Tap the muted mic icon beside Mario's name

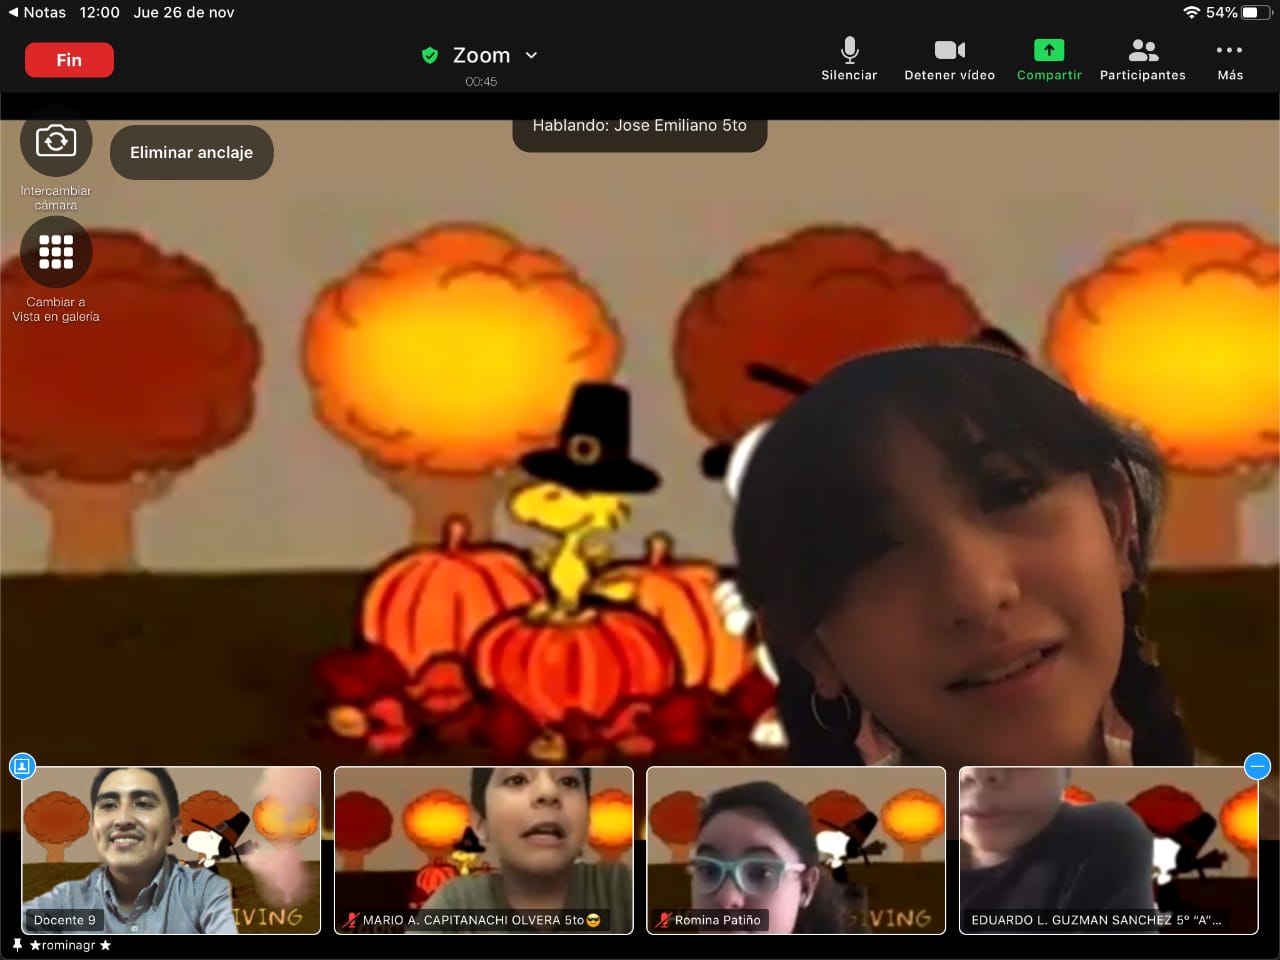(351, 920)
